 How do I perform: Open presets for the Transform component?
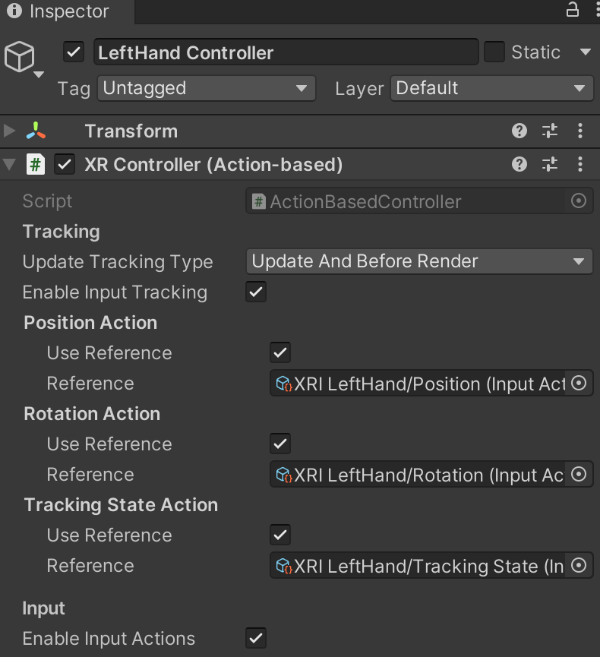pyautogui.click(x=550, y=131)
